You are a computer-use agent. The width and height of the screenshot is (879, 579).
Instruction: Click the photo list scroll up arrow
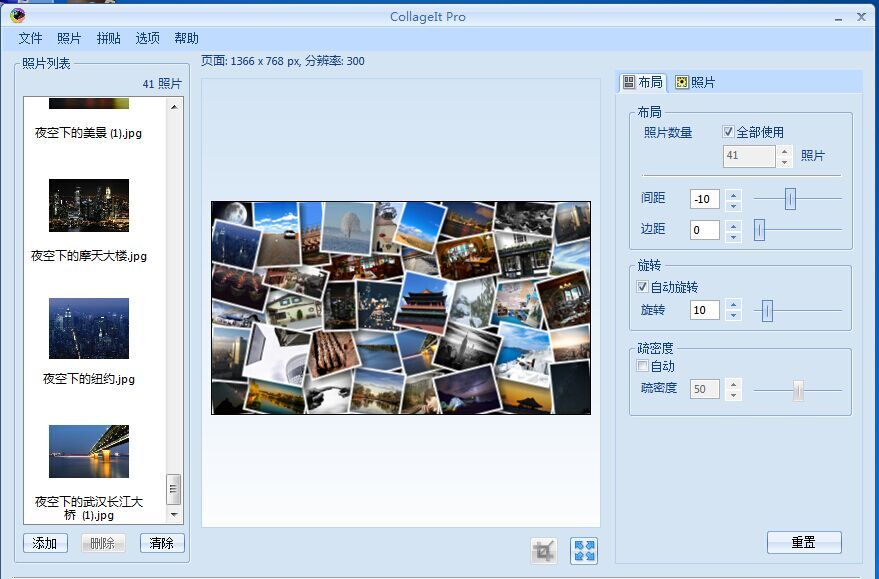pos(174,106)
